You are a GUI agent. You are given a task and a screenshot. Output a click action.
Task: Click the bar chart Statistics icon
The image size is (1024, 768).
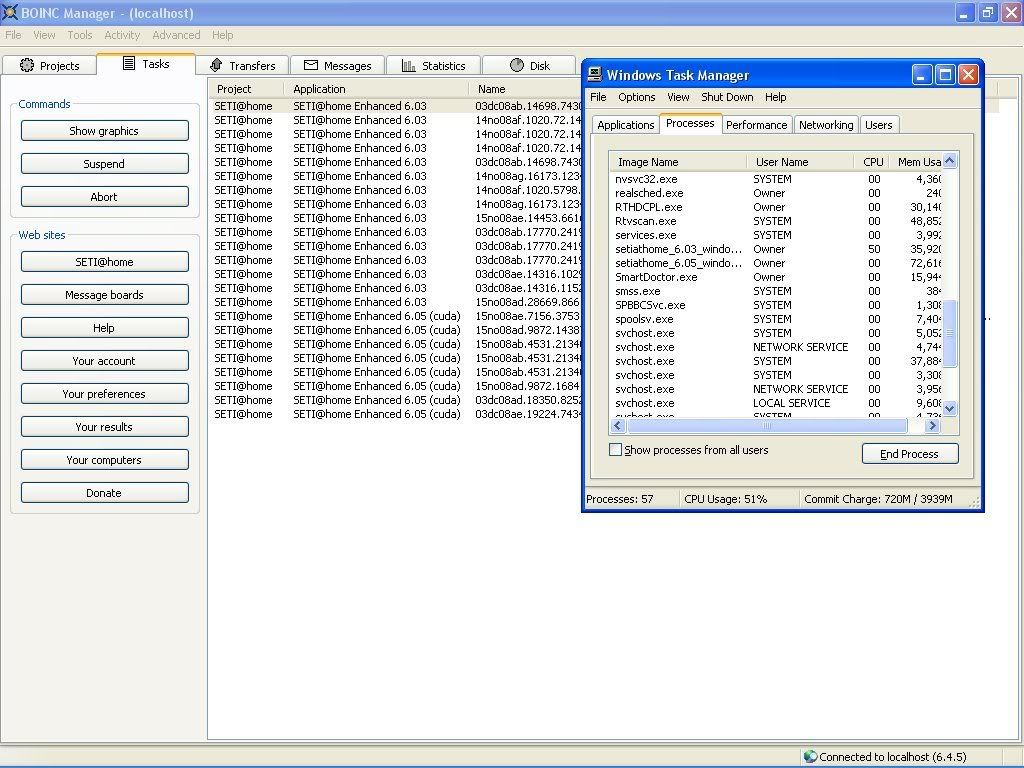click(409, 65)
